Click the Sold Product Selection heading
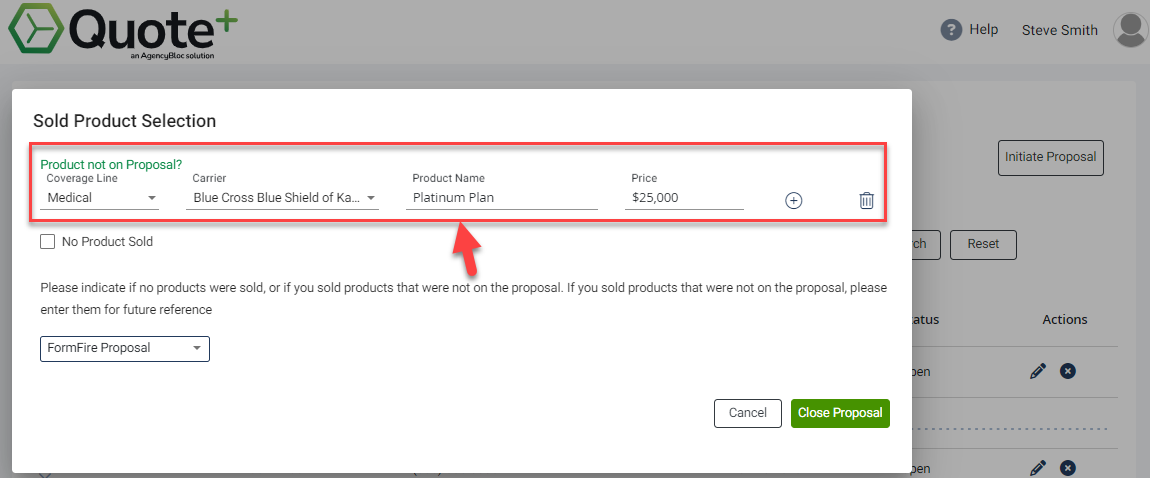The width and height of the screenshot is (1150, 478). coord(125,120)
